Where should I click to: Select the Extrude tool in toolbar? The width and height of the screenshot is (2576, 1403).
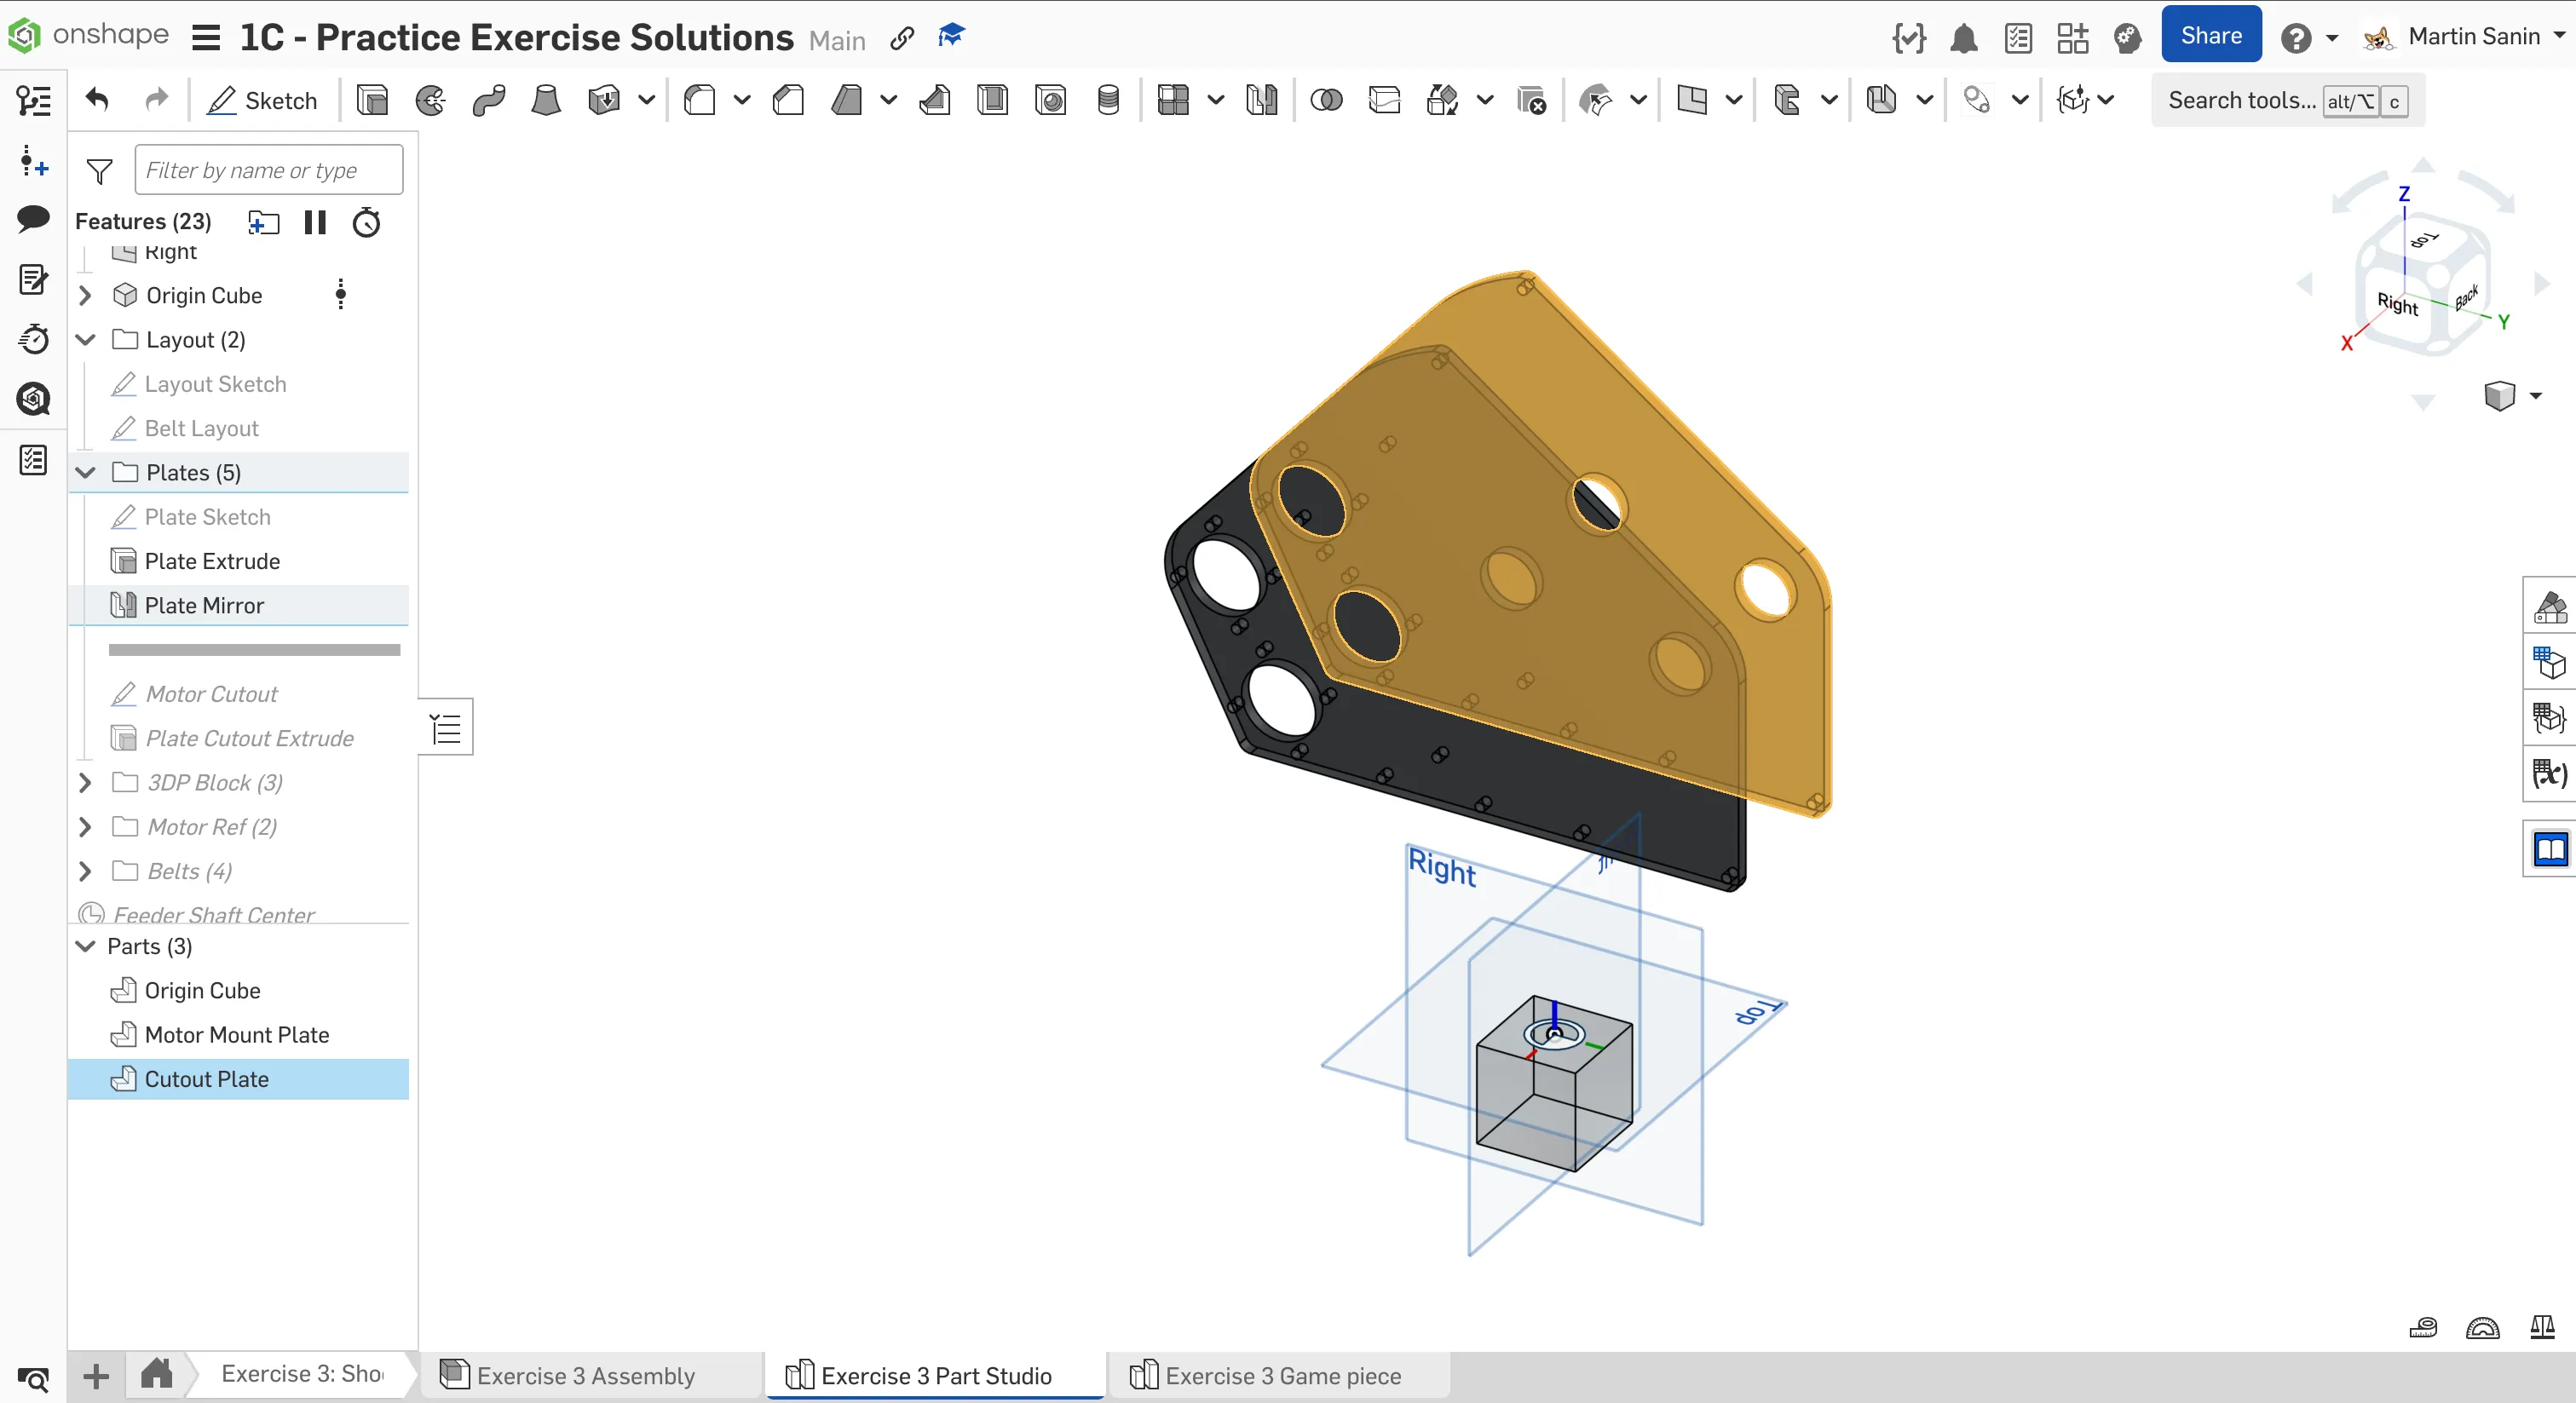point(372,100)
